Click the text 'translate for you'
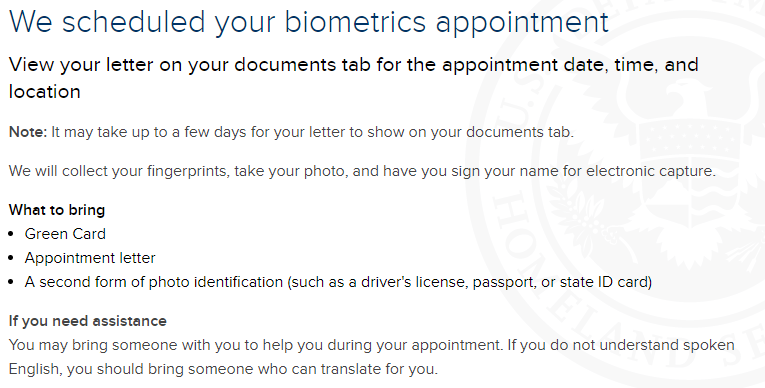765x388 pixels. [379, 369]
